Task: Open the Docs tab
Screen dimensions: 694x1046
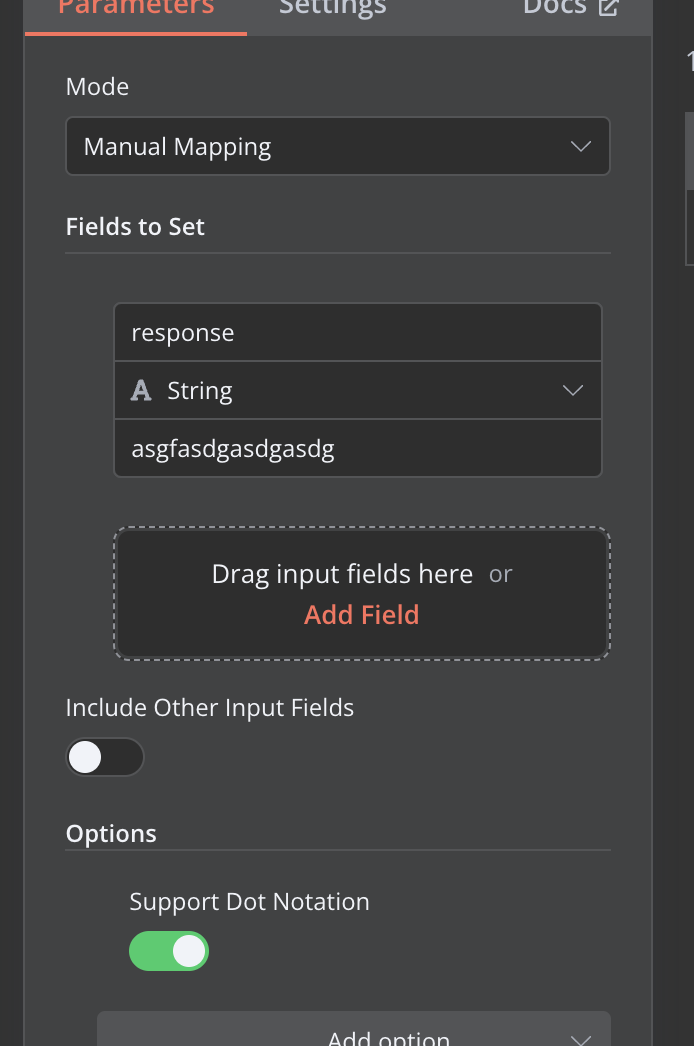Action: [x=571, y=8]
